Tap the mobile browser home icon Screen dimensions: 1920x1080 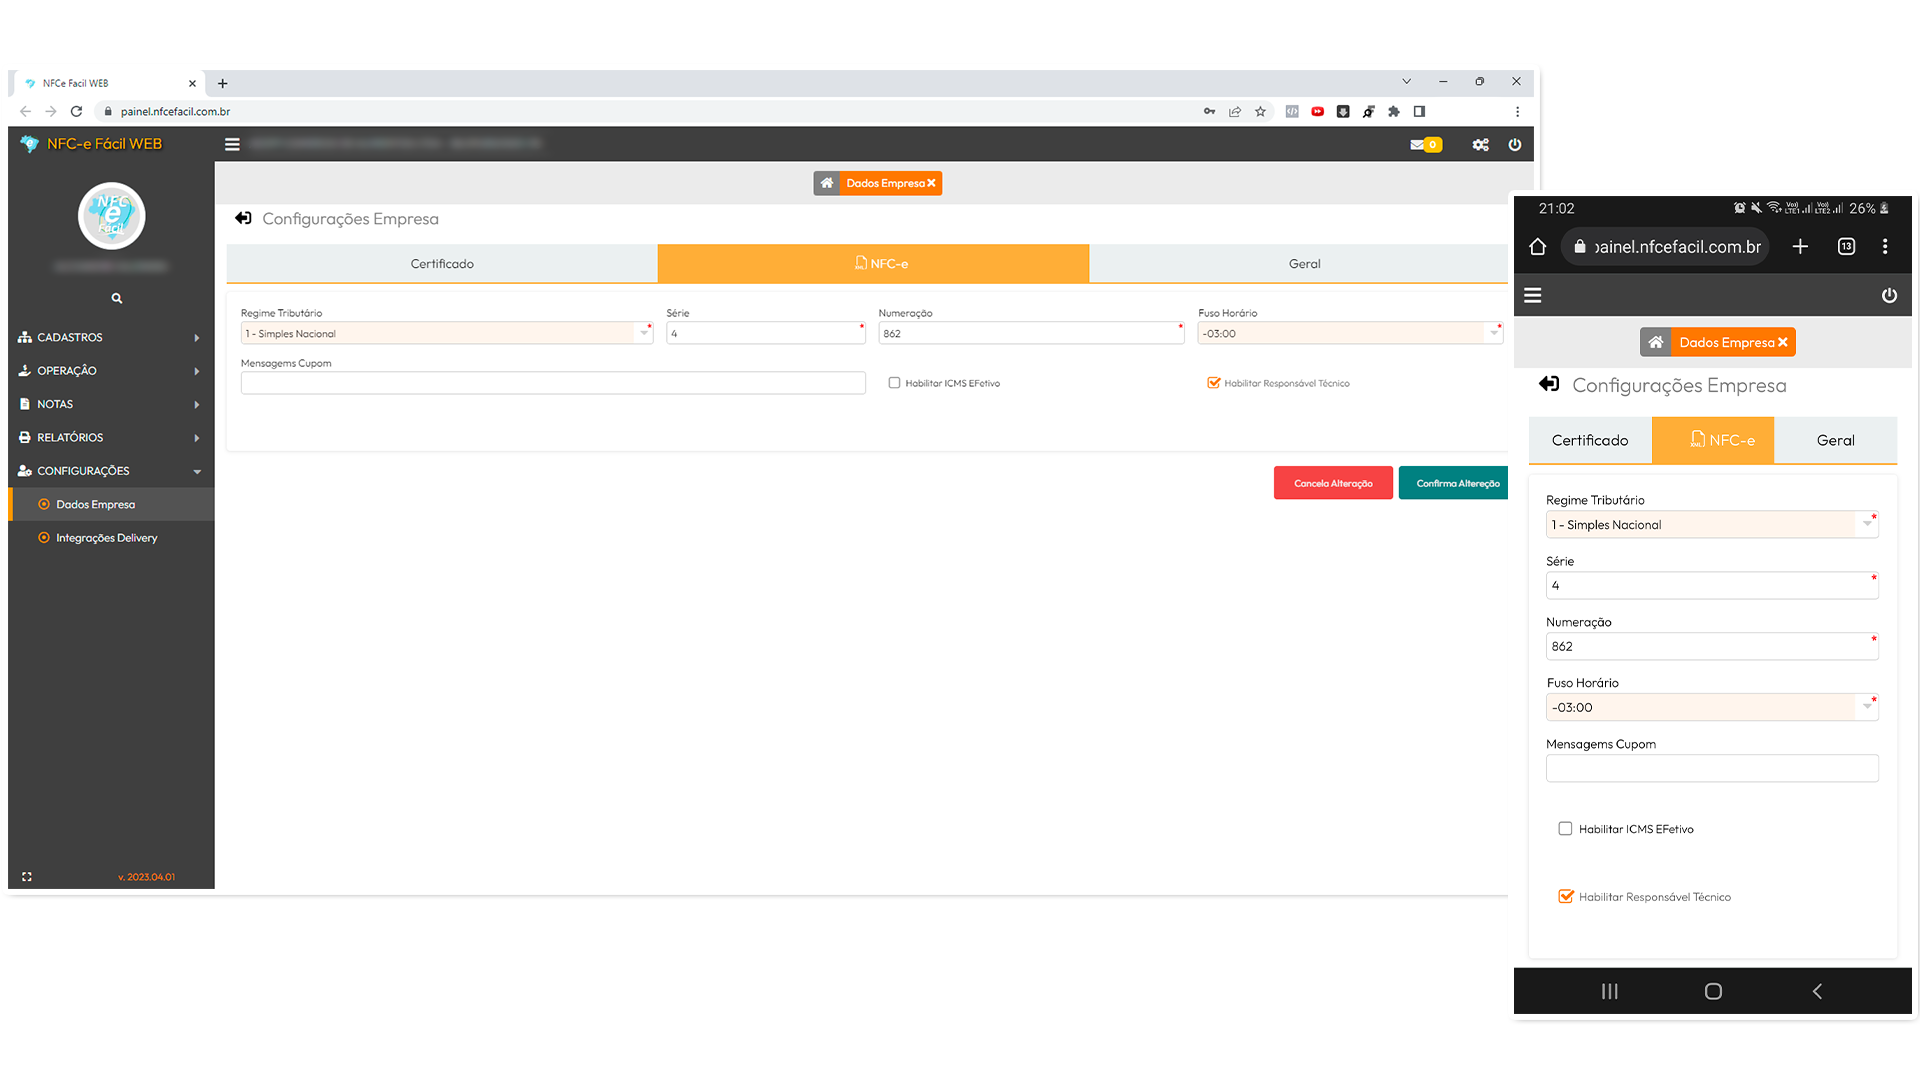click(x=1538, y=247)
